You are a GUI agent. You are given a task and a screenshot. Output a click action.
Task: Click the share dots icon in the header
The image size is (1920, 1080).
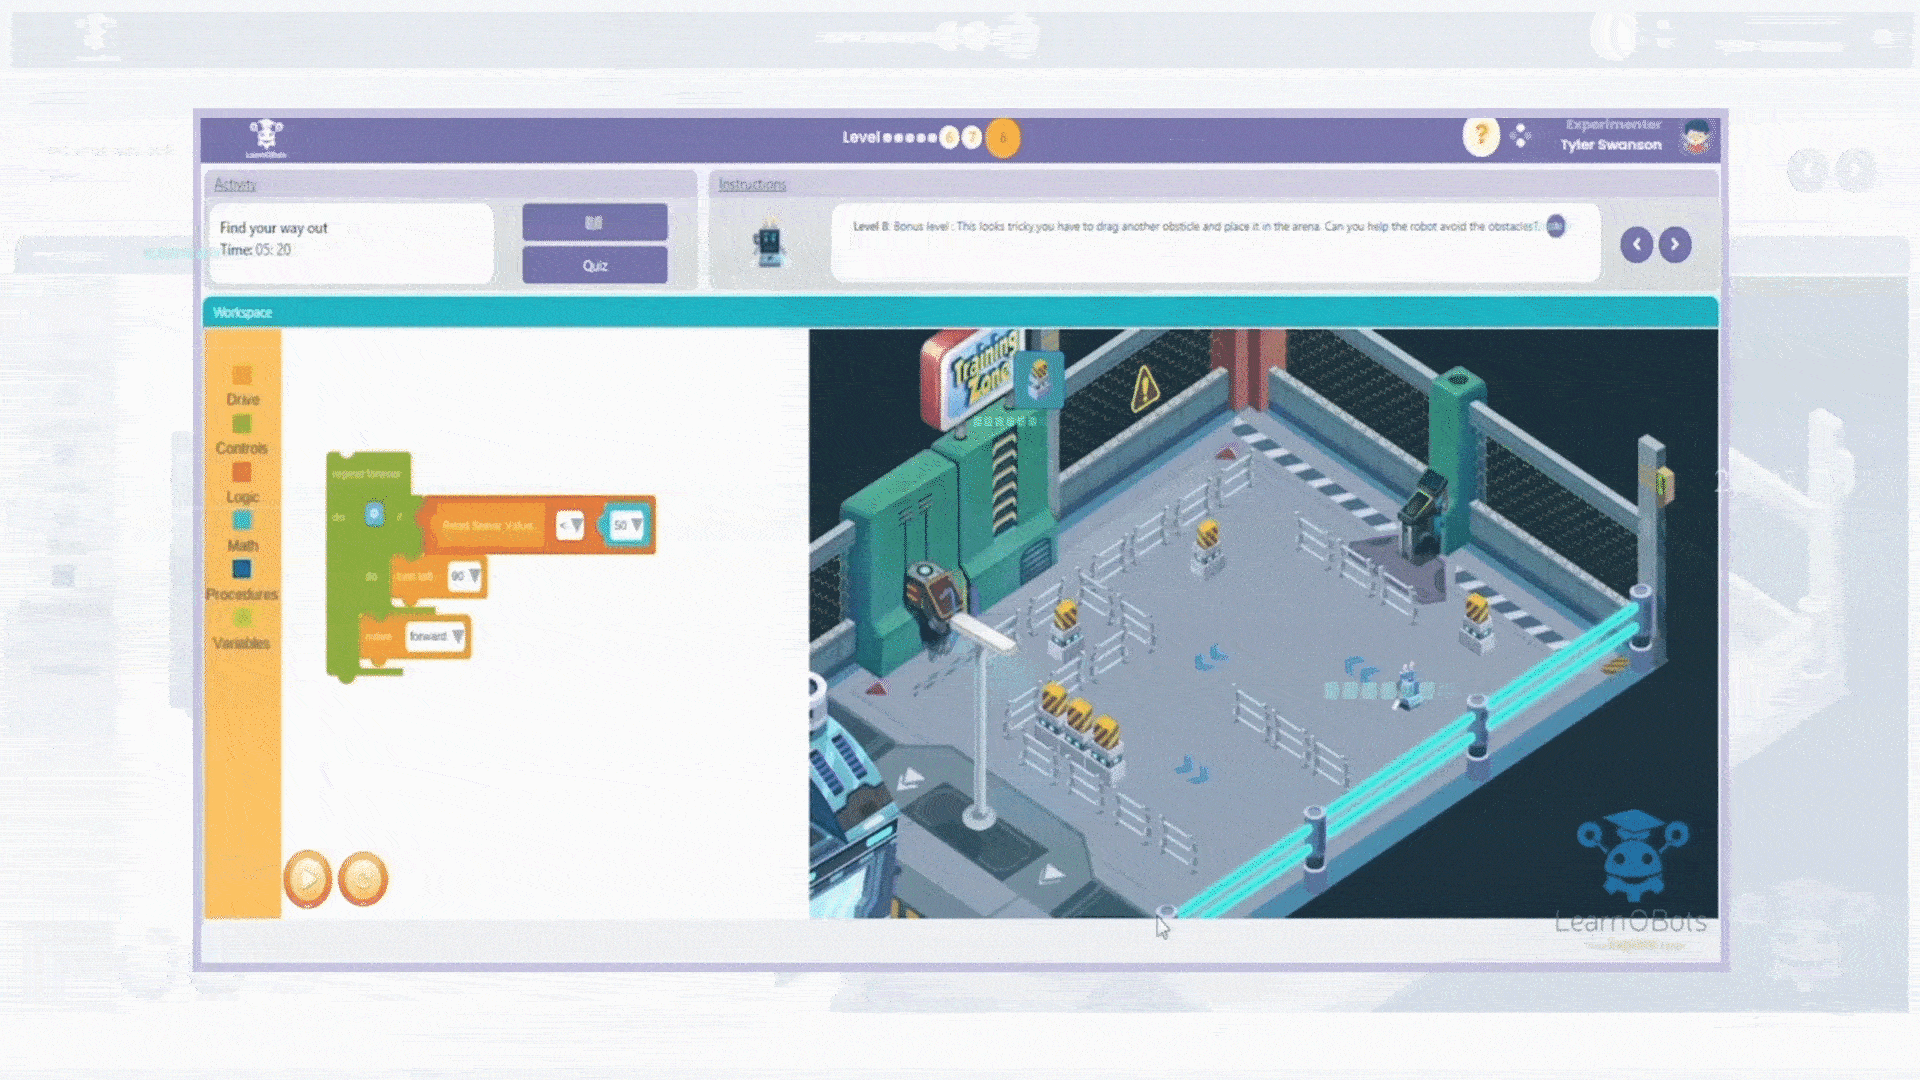pyautogui.click(x=1521, y=136)
